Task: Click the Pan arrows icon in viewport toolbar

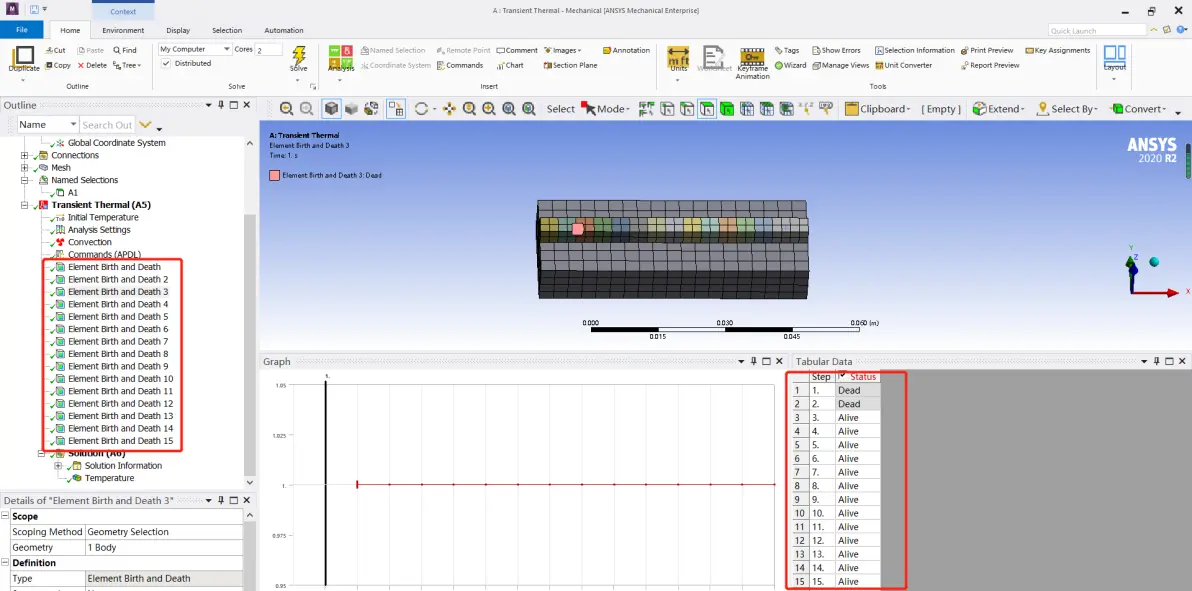Action: 449,109
